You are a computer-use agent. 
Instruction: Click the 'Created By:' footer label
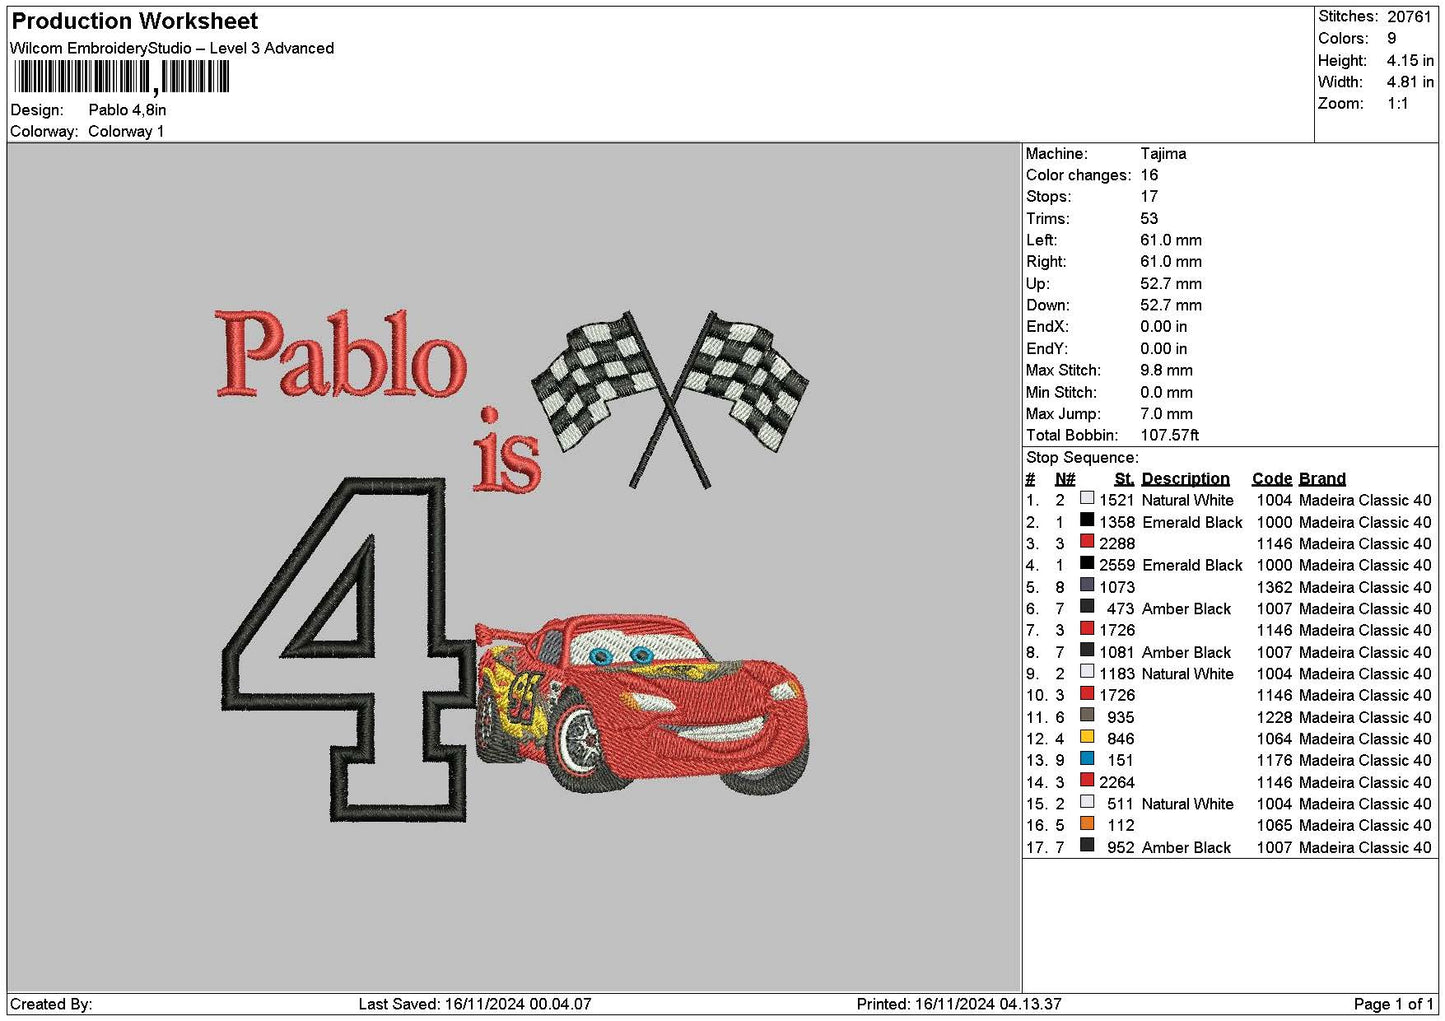(x=51, y=1004)
